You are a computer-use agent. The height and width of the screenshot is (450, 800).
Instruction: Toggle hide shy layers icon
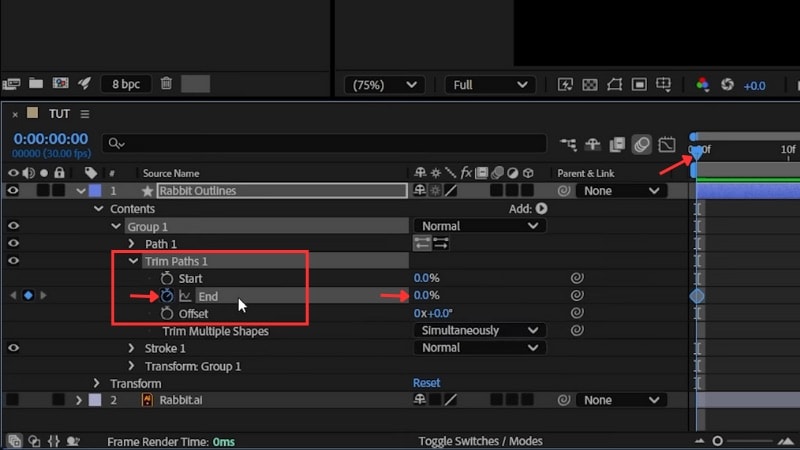click(x=592, y=144)
